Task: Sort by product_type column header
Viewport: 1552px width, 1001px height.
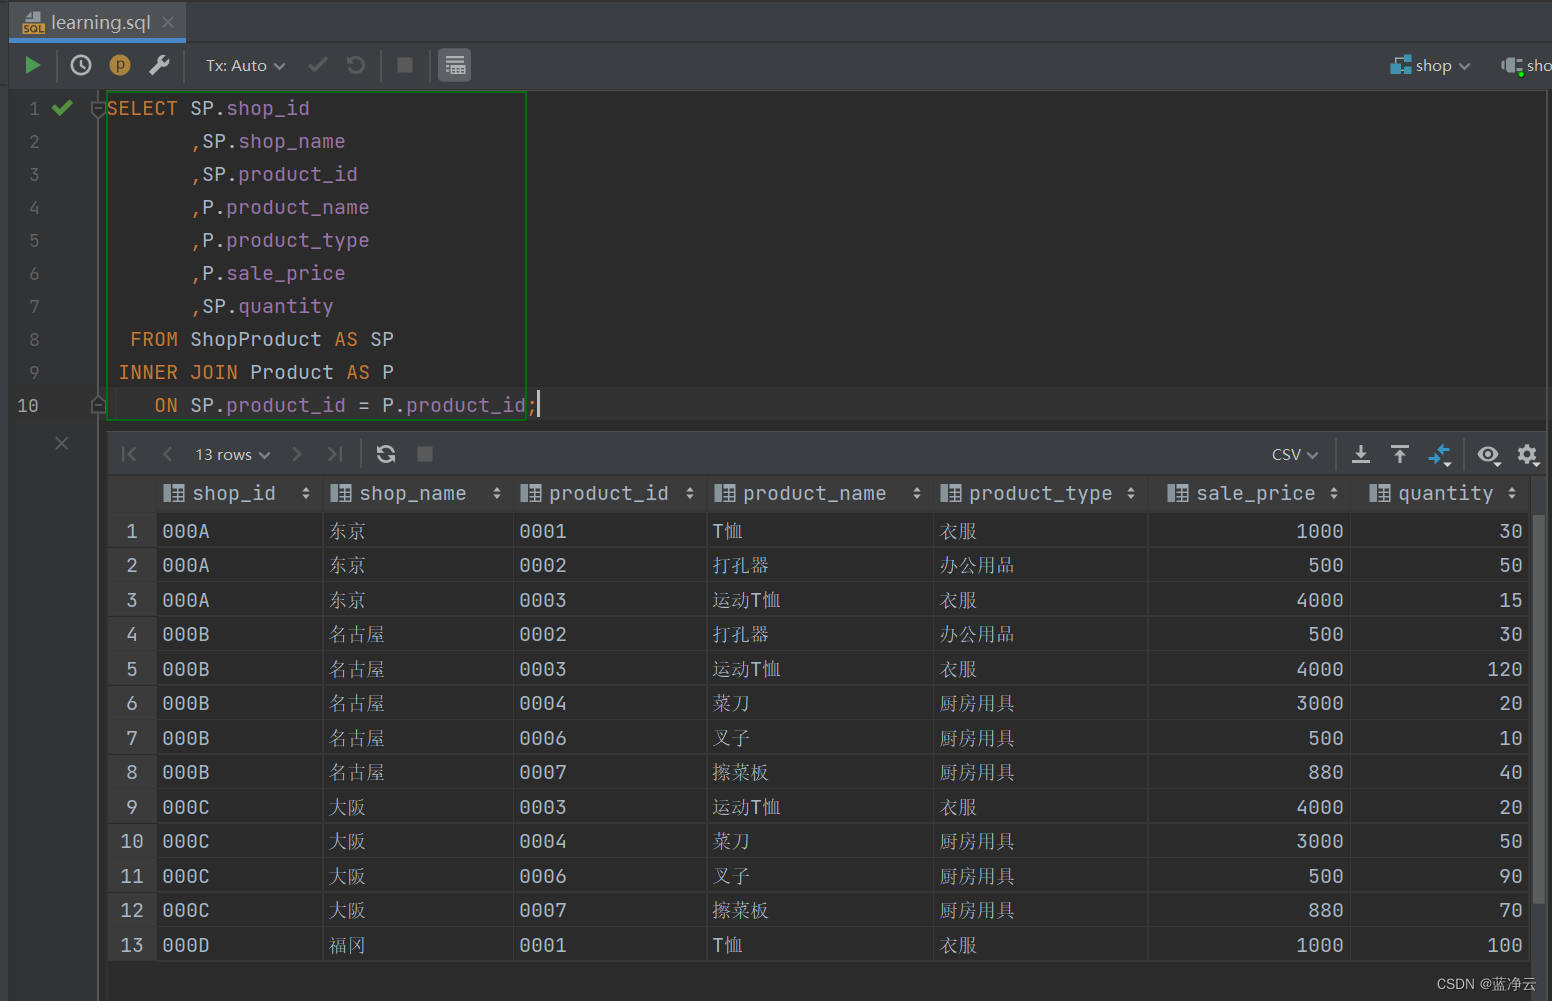Action: [1040, 493]
